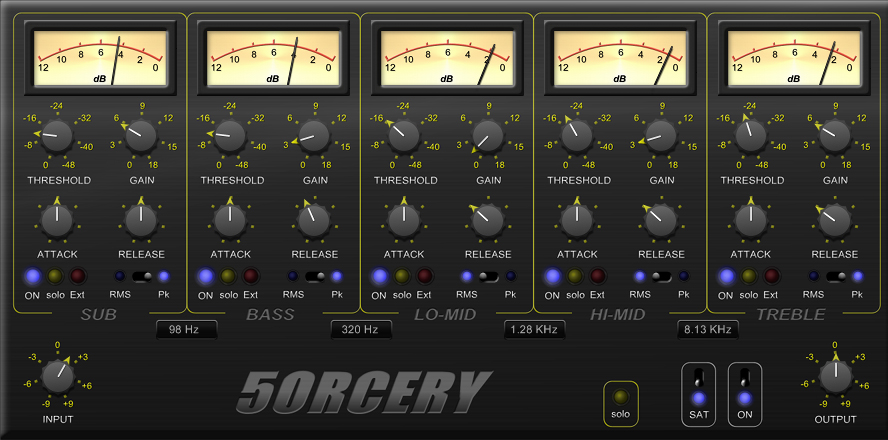The width and height of the screenshot is (888, 440).
Task: Click the TREBLE band gain-reduction meter
Action: coord(793,58)
